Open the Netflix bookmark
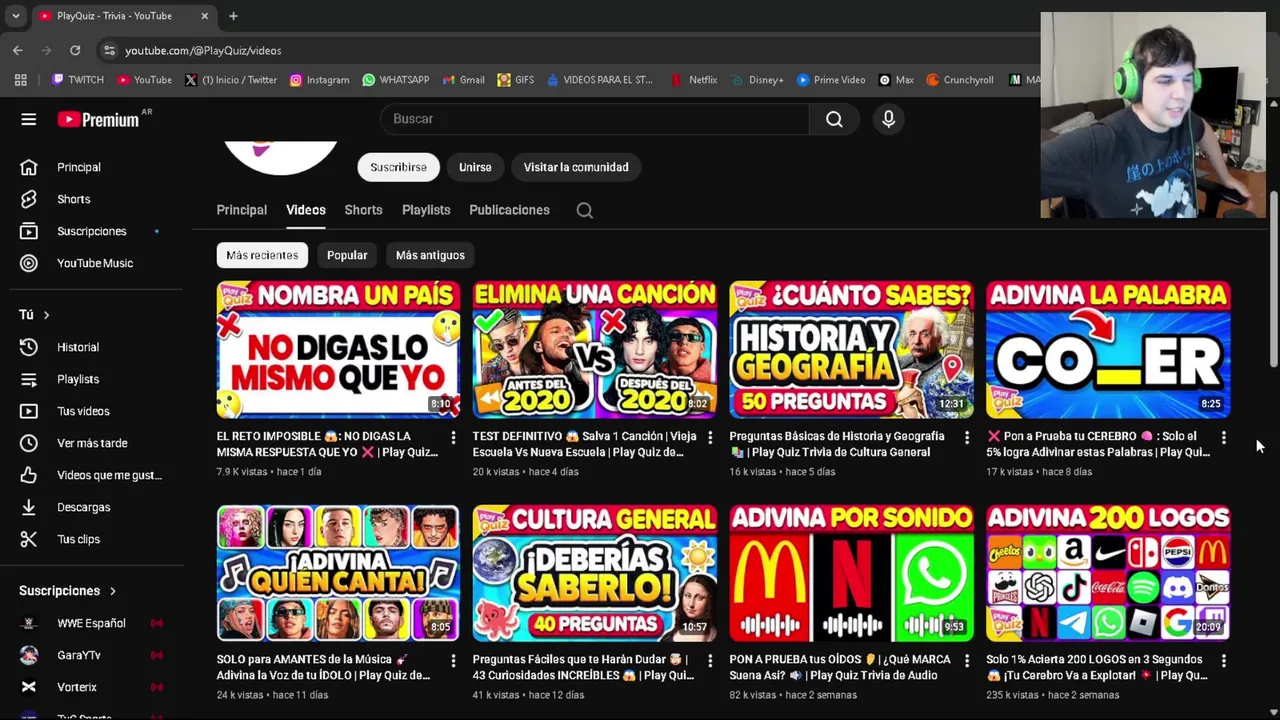Image resolution: width=1280 pixels, height=720 pixels. pyautogui.click(x=694, y=80)
